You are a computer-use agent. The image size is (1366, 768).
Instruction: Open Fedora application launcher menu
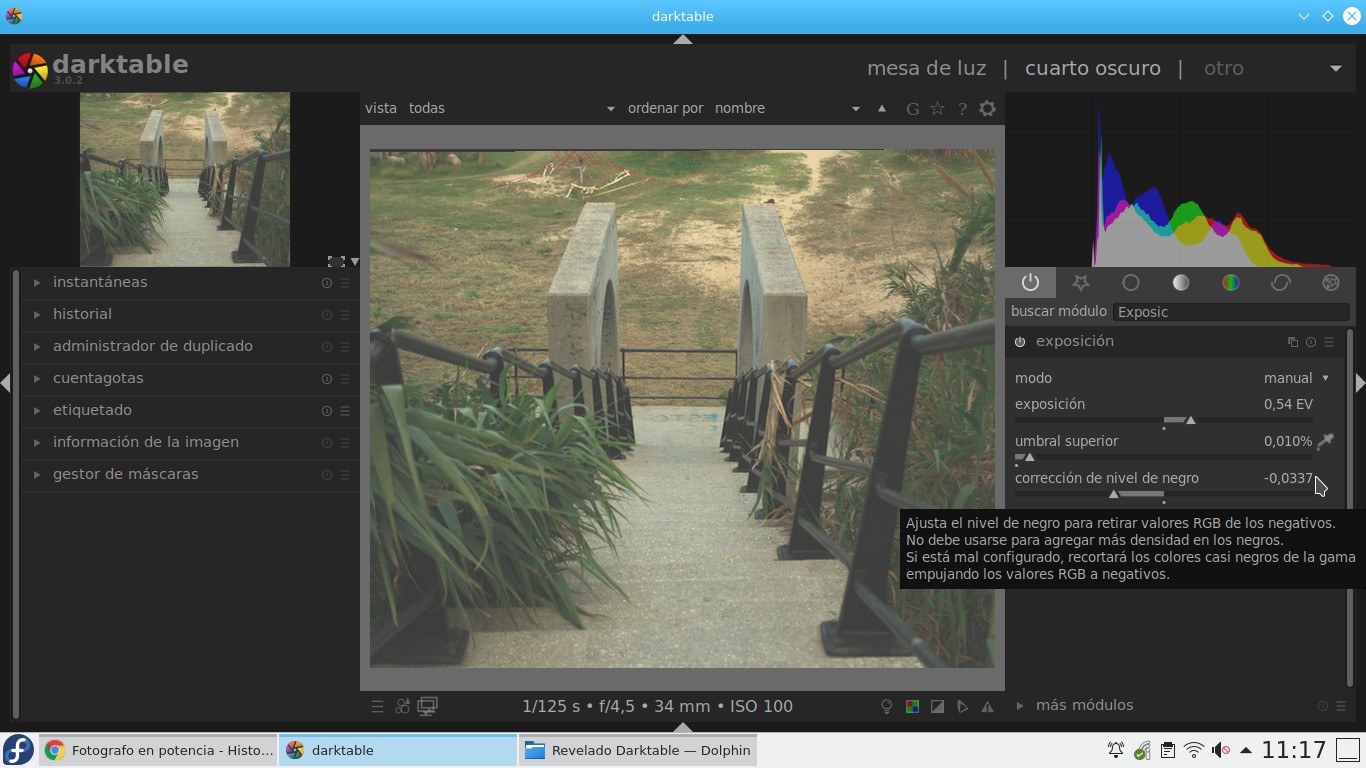(18, 750)
